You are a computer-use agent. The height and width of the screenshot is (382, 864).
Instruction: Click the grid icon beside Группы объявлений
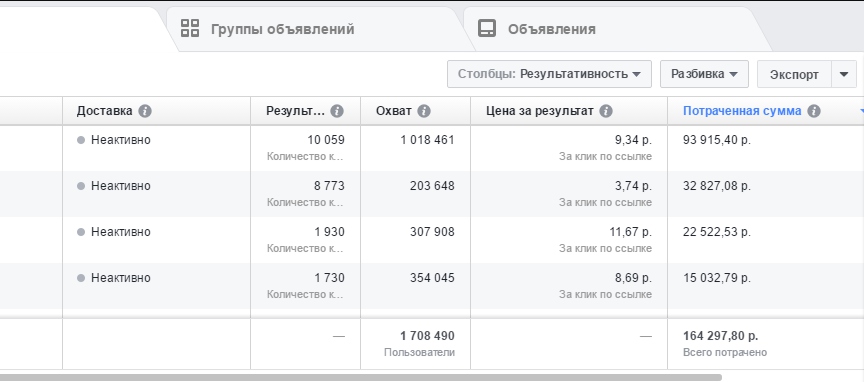point(190,28)
